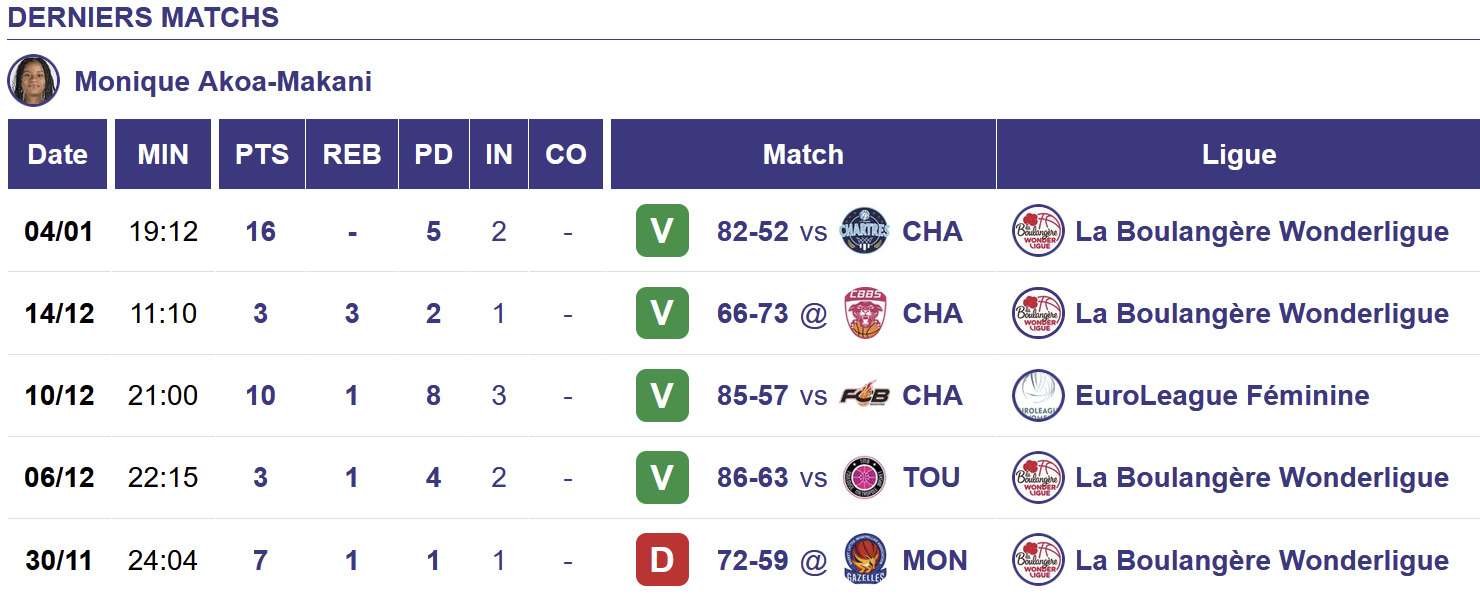Open the 72-59 match against MON
Screen dimensions: 1480x600
752,560
